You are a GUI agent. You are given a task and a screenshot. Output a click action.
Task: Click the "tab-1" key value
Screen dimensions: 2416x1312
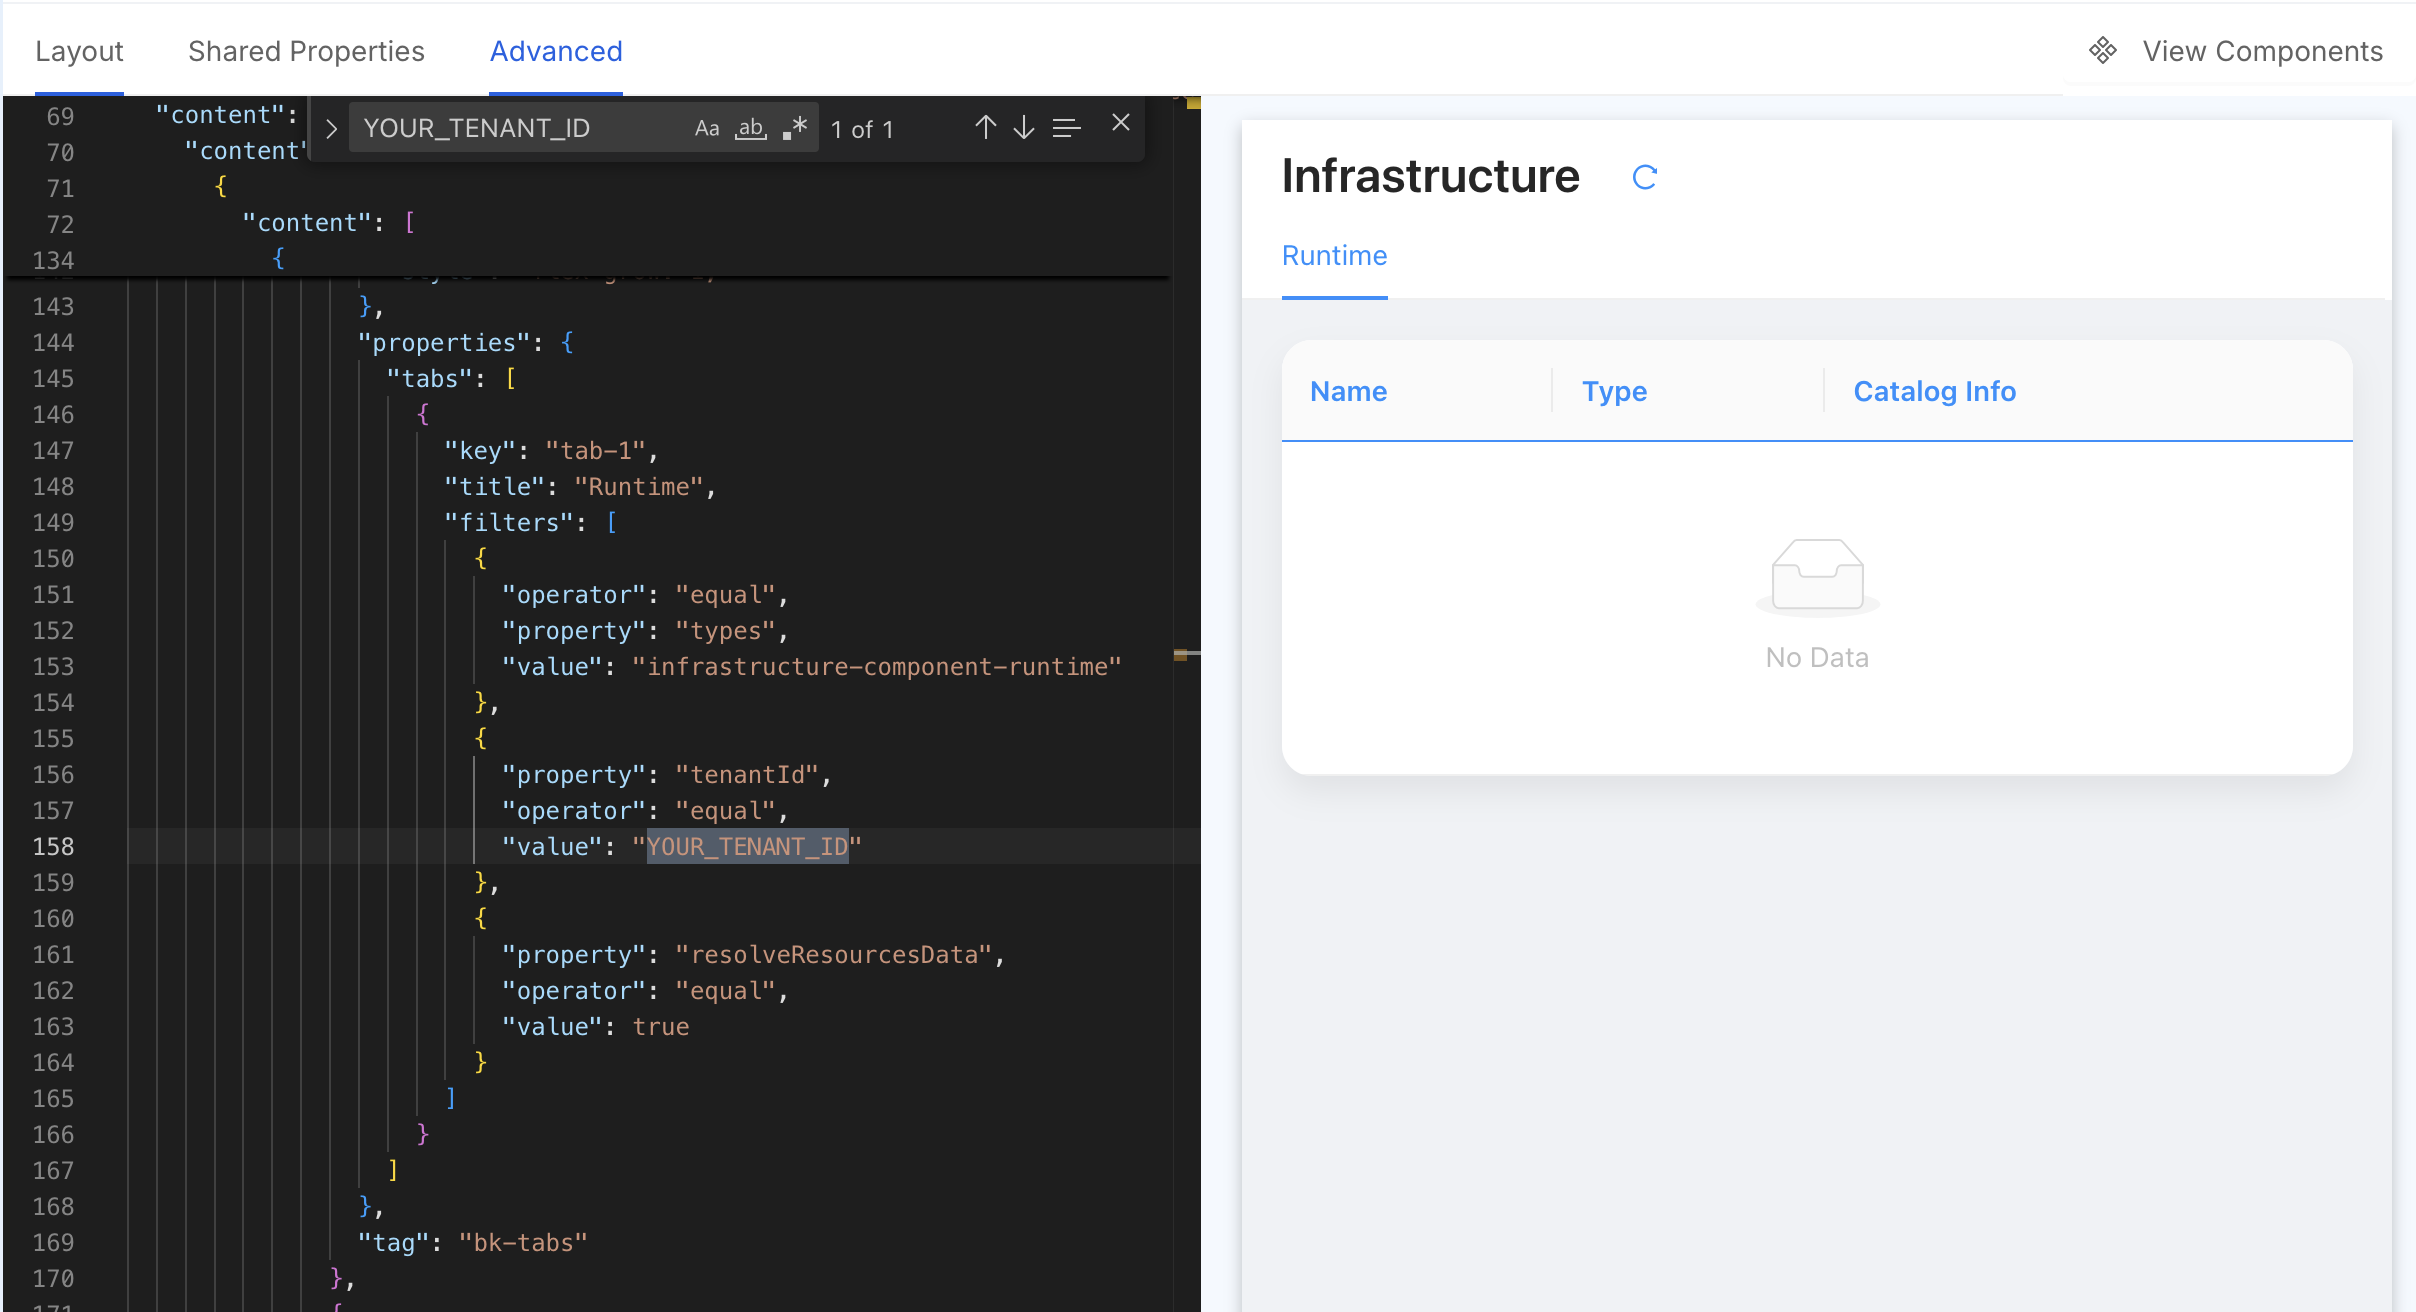[596, 451]
